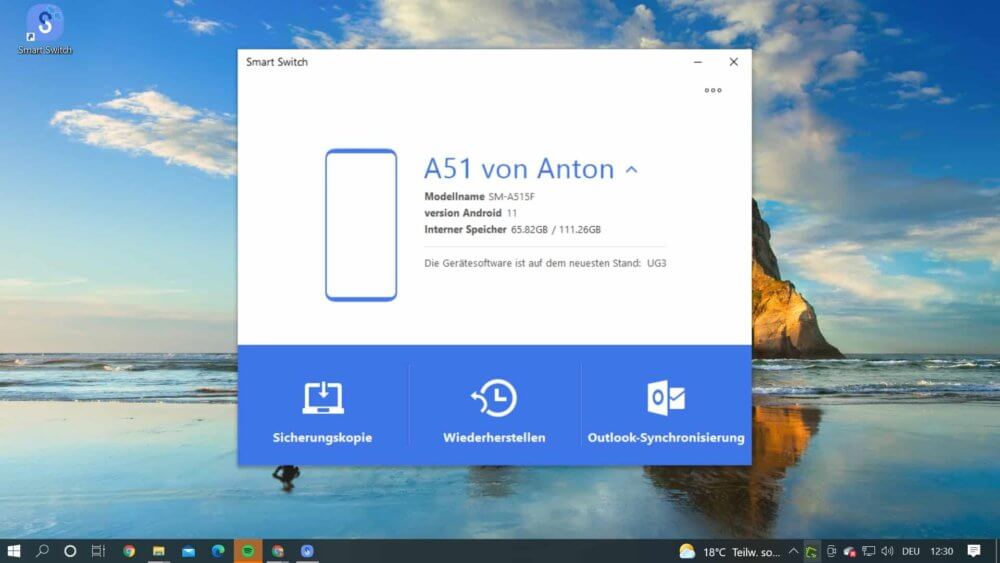The width and height of the screenshot is (1000, 563).
Task: Collapse device details with the arrow beside A51 von Anton
Action: pos(631,170)
